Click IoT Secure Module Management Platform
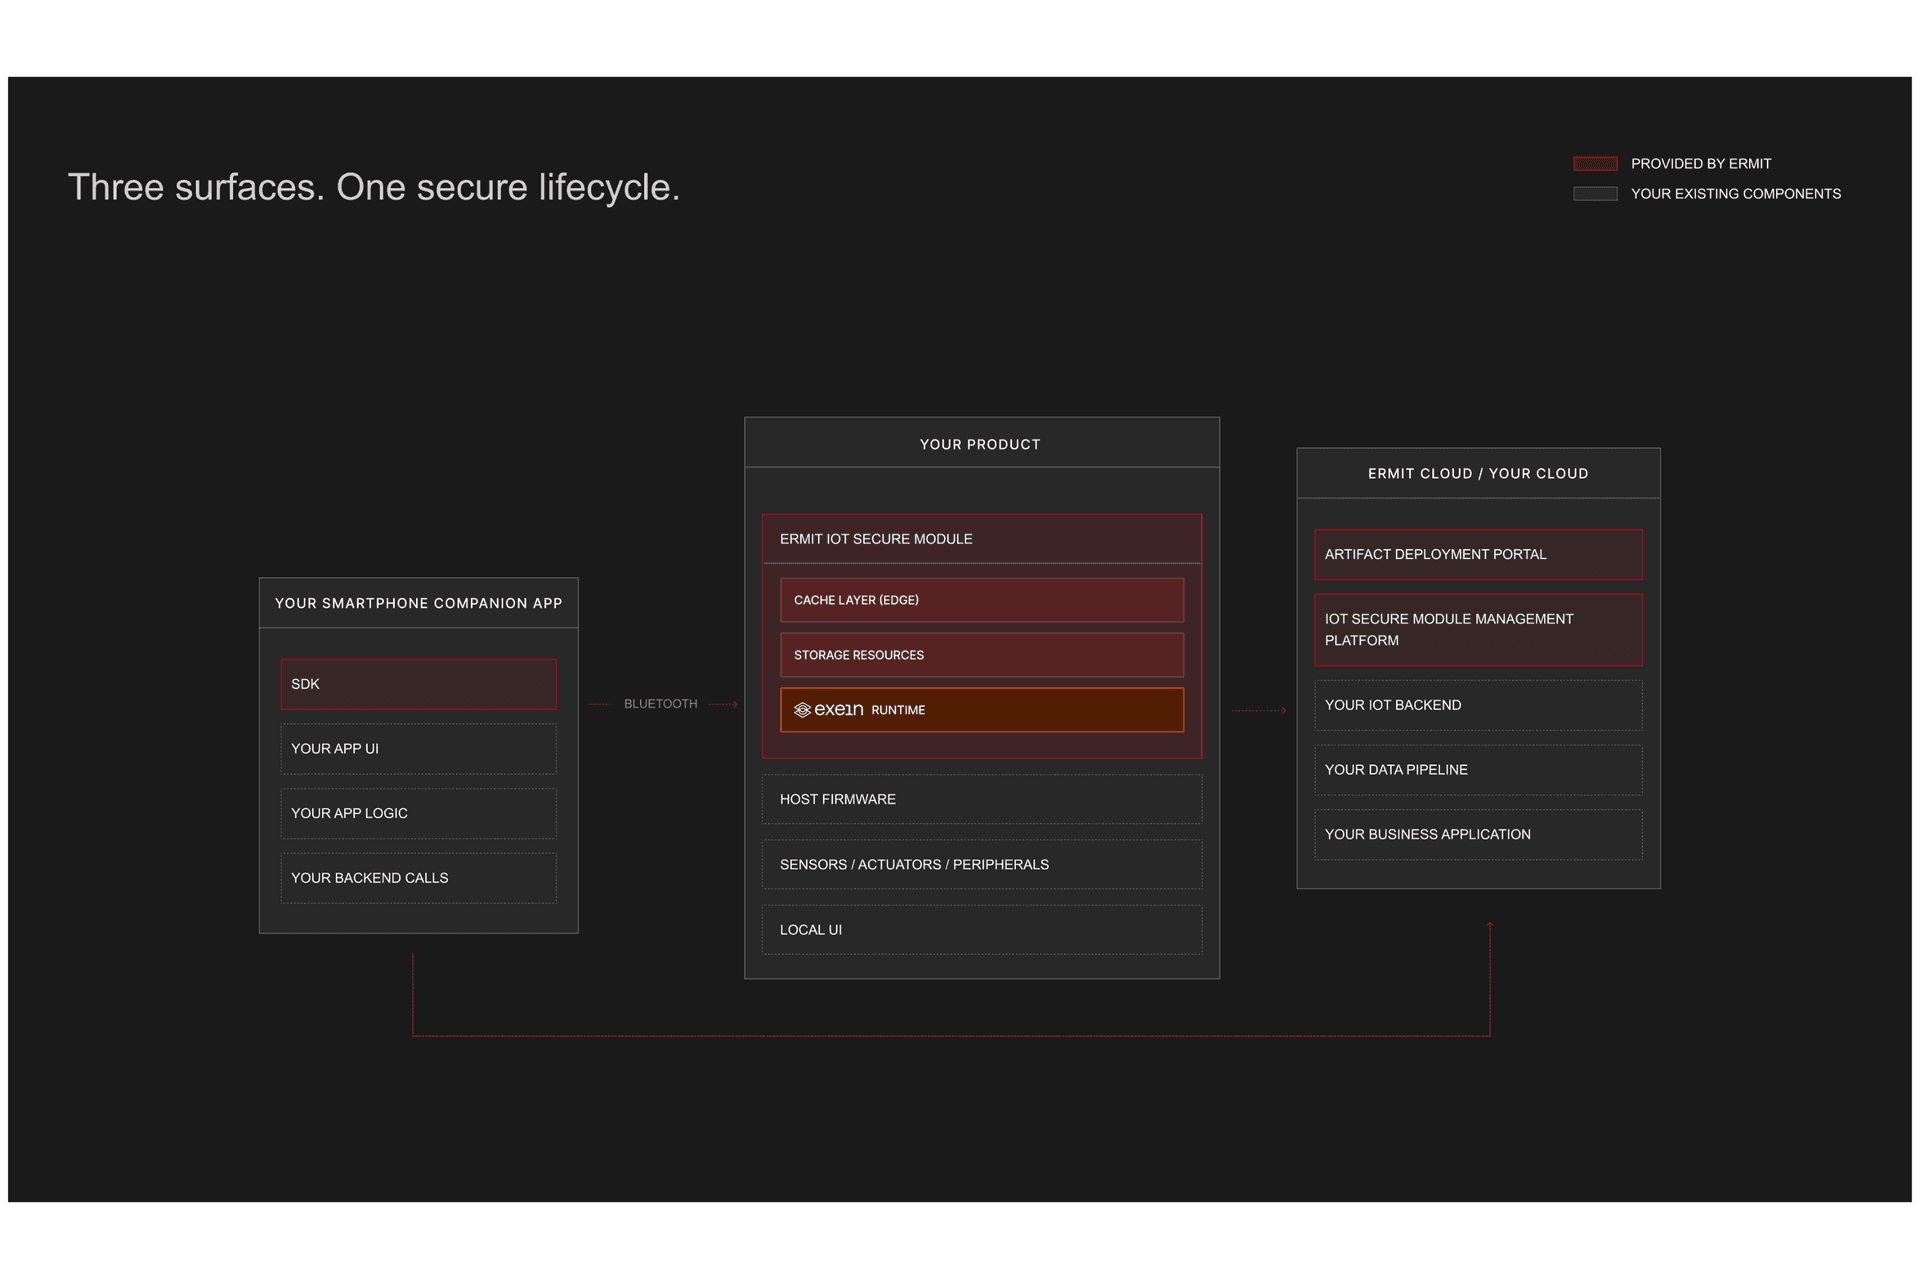 pos(1477,630)
